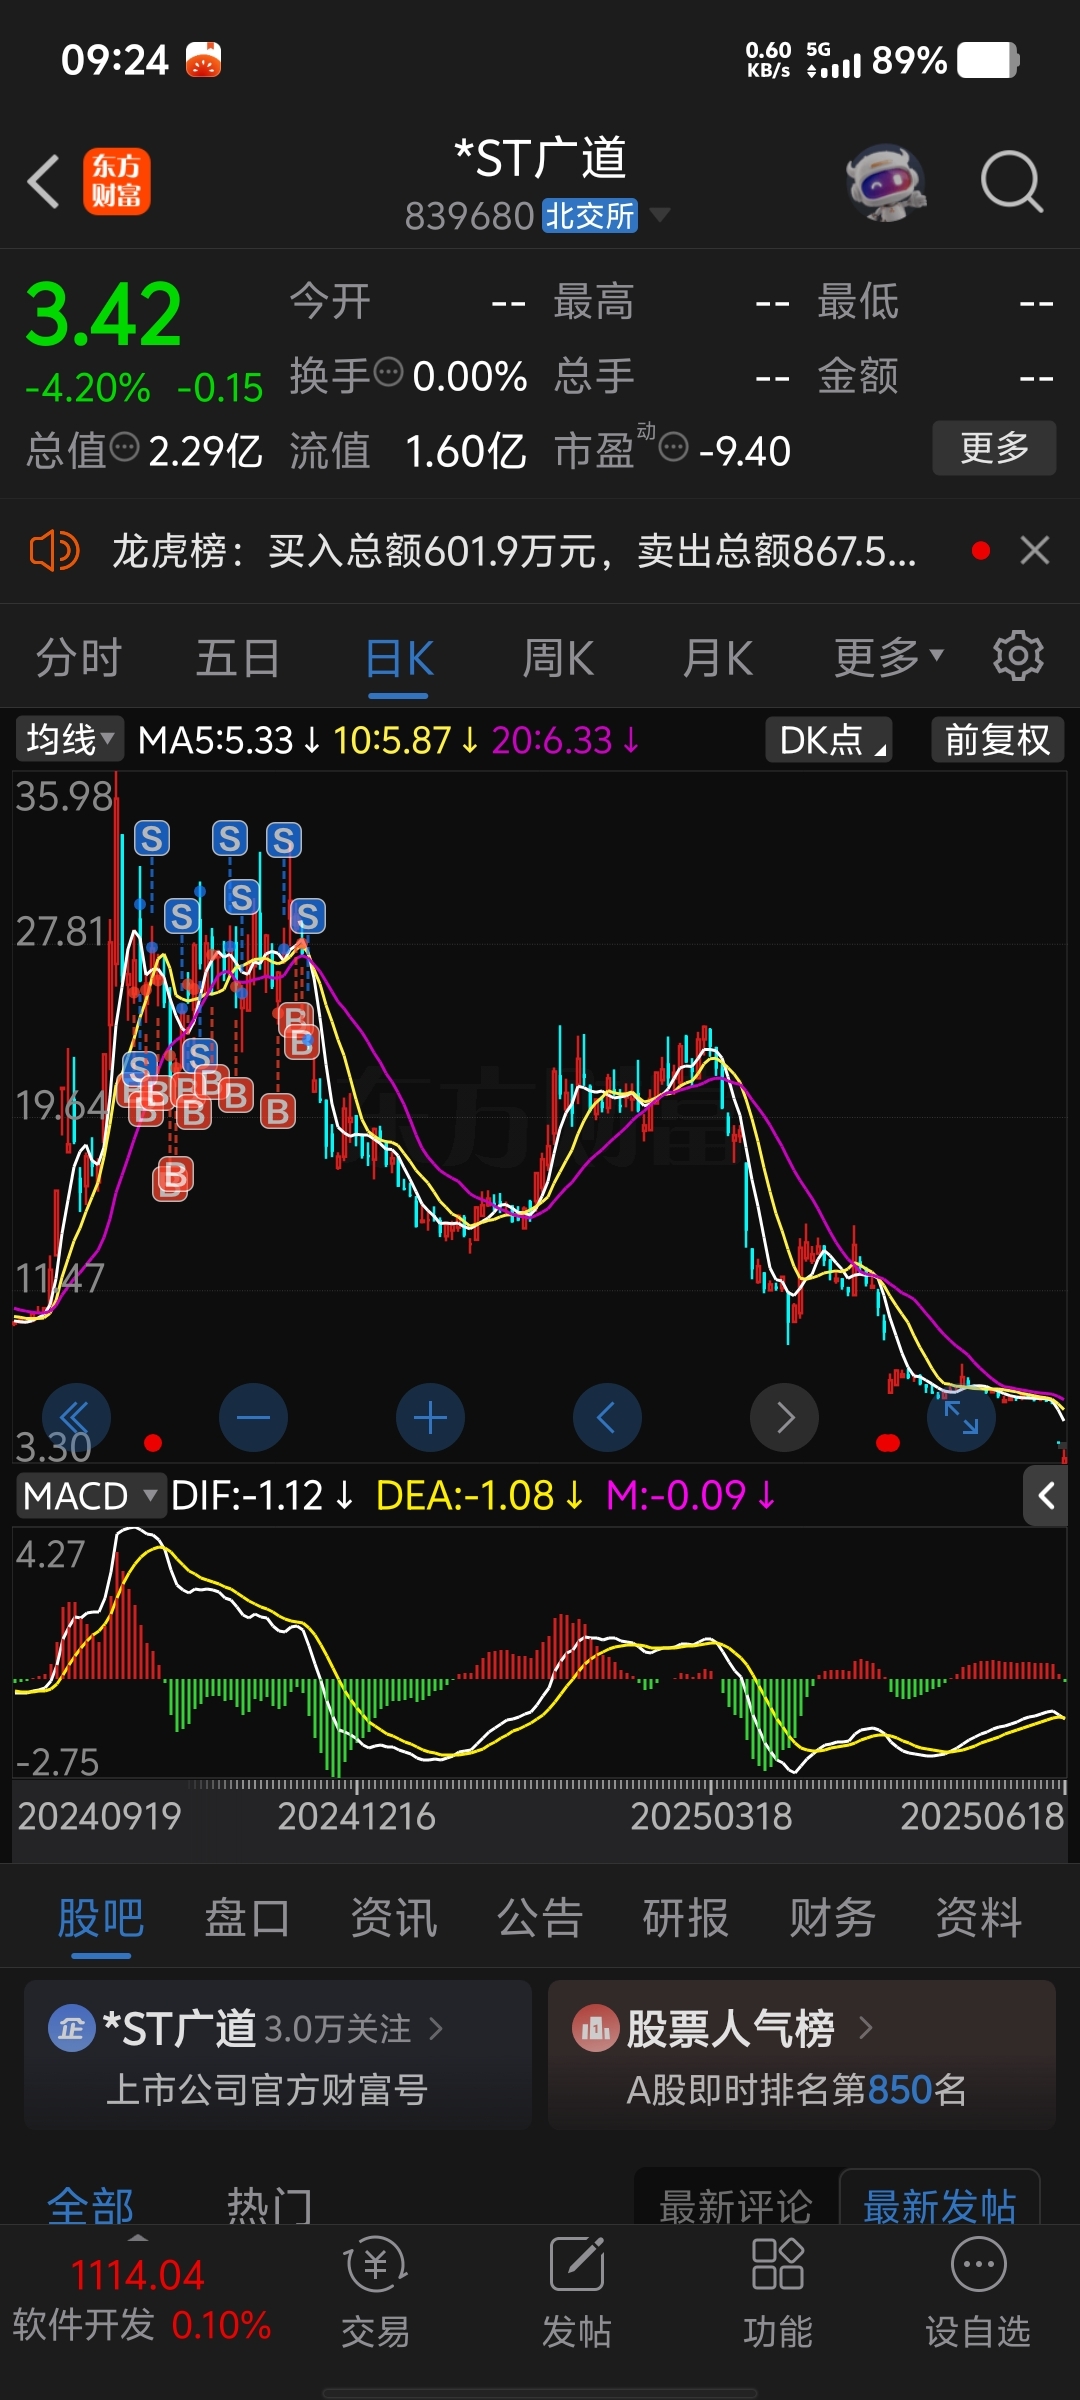Tap the 1114.04 index value
Viewport: 1080px width, 2400px height.
click(138, 2276)
